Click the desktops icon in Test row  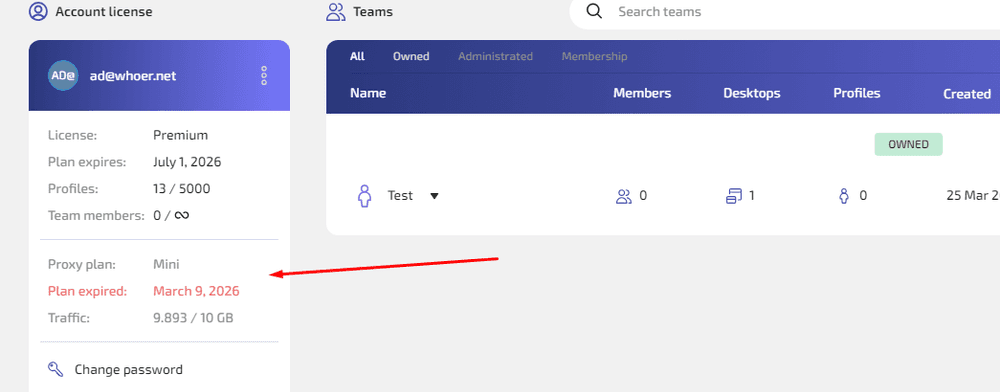(734, 196)
